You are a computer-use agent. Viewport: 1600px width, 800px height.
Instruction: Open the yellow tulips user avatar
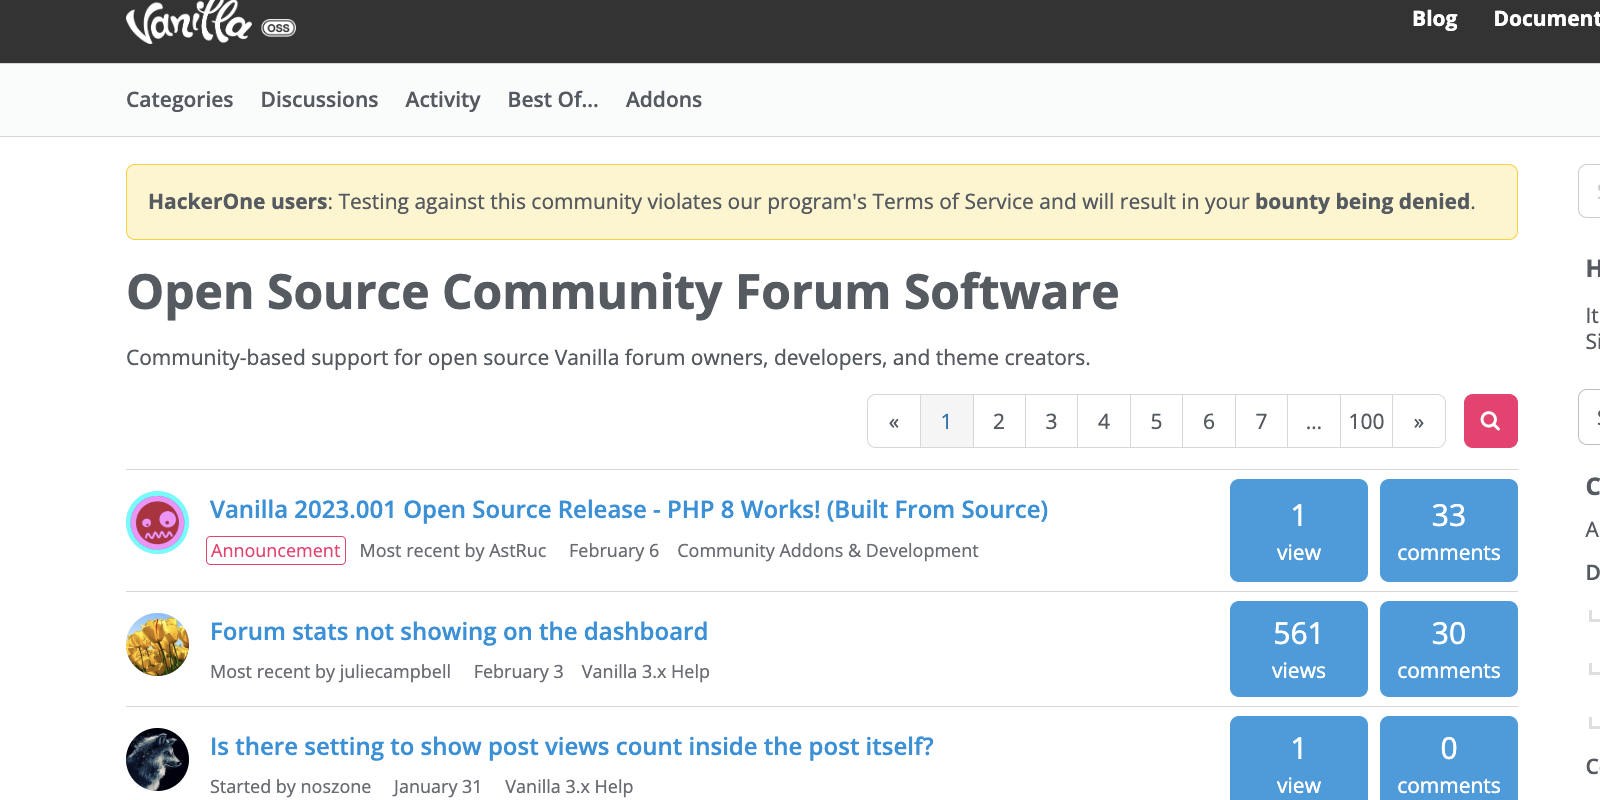[158, 644]
